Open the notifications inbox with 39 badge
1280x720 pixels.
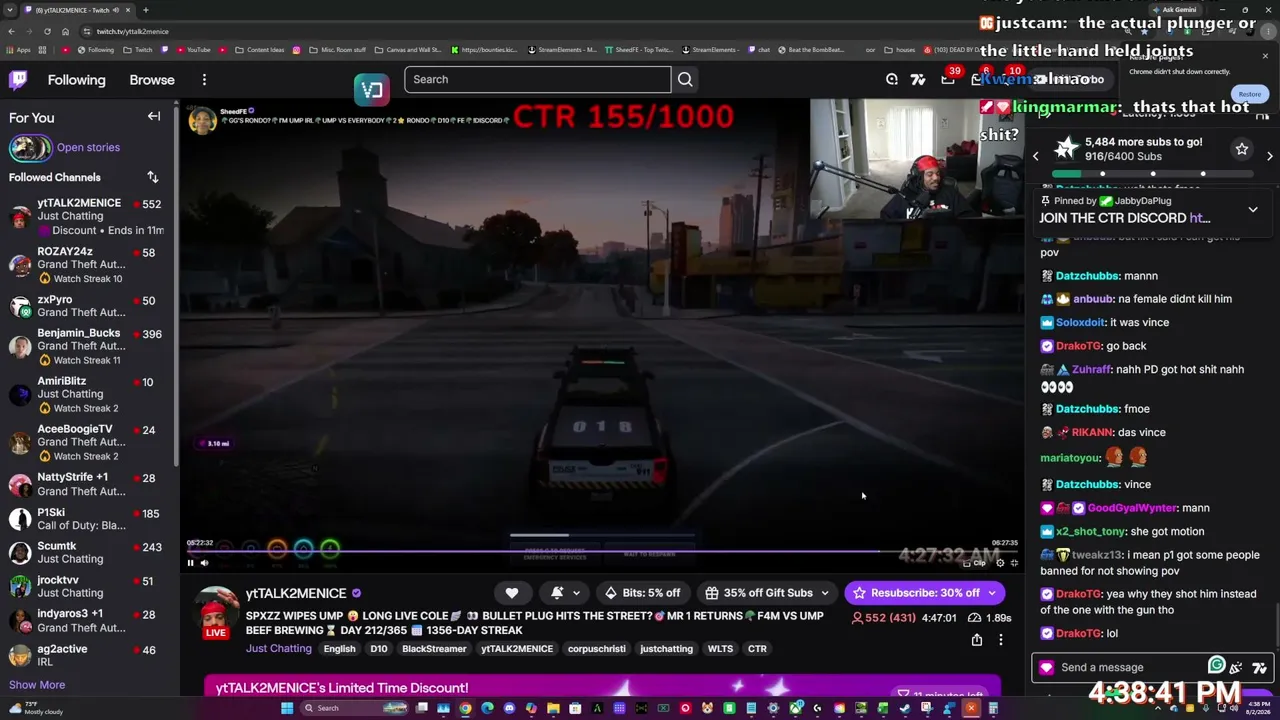click(948, 80)
